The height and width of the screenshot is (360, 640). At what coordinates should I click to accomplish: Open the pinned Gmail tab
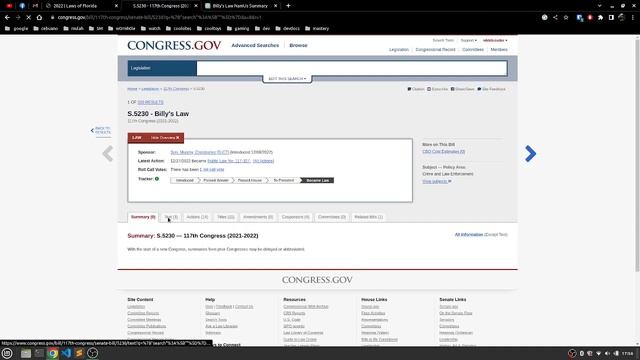click(x=35, y=6)
